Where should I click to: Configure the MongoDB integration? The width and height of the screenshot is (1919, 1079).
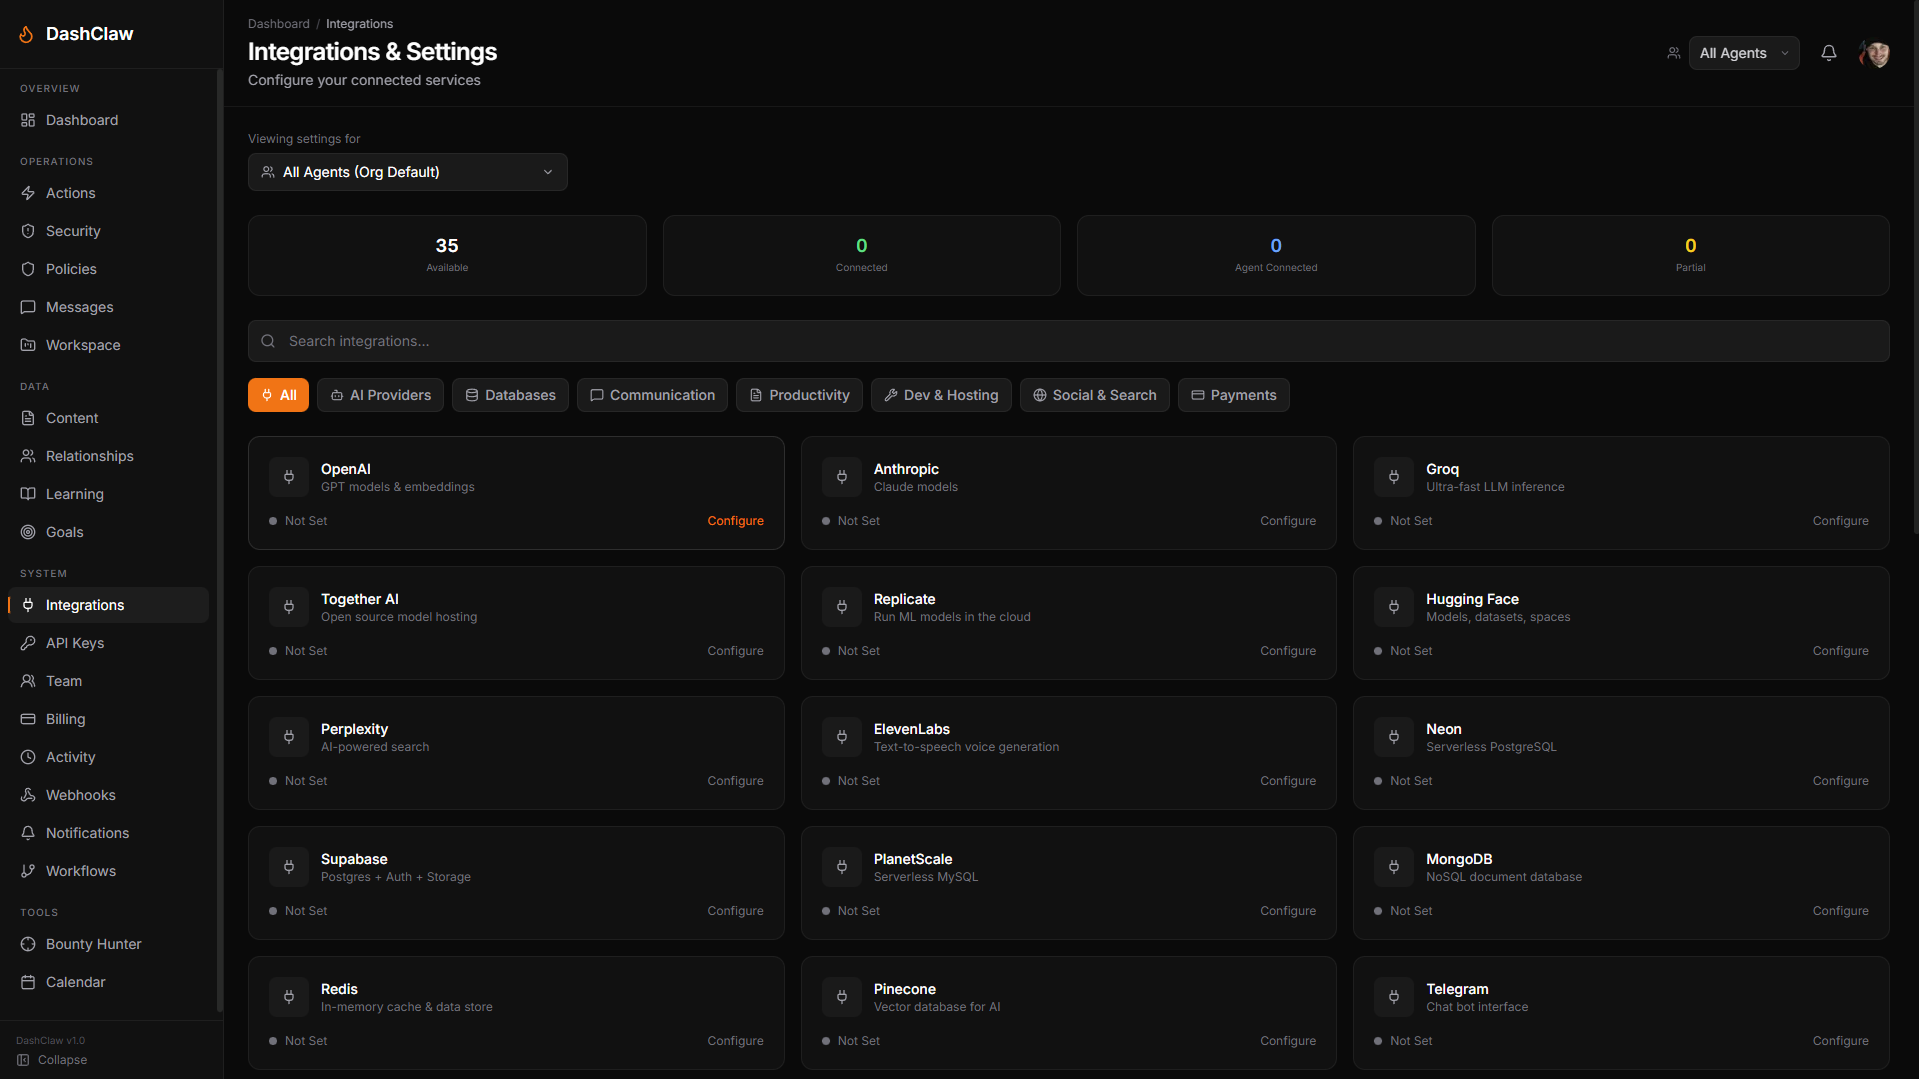(x=1840, y=911)
